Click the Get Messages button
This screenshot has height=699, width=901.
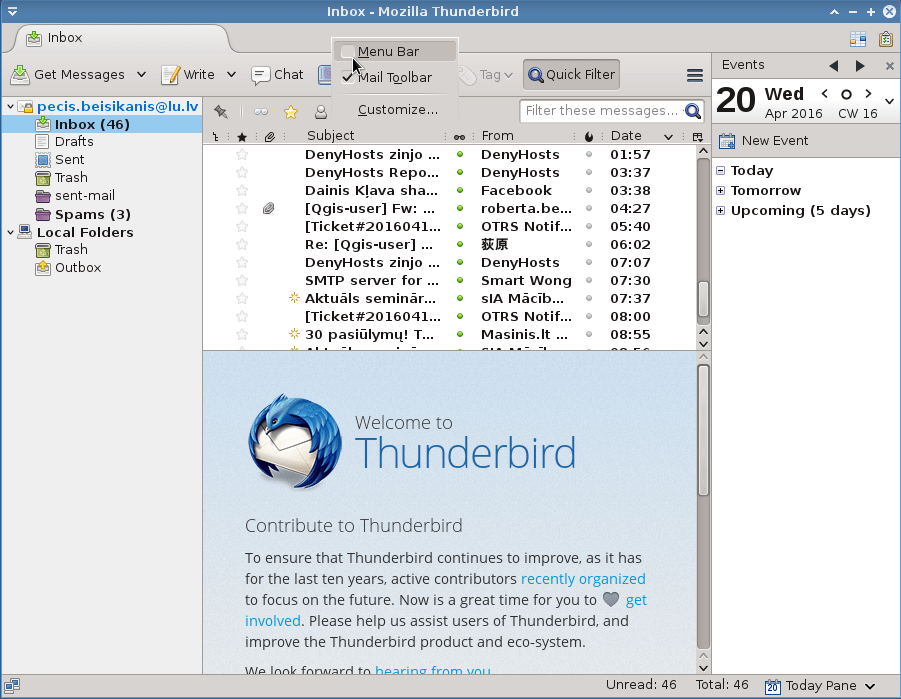[x=68, y=75]
